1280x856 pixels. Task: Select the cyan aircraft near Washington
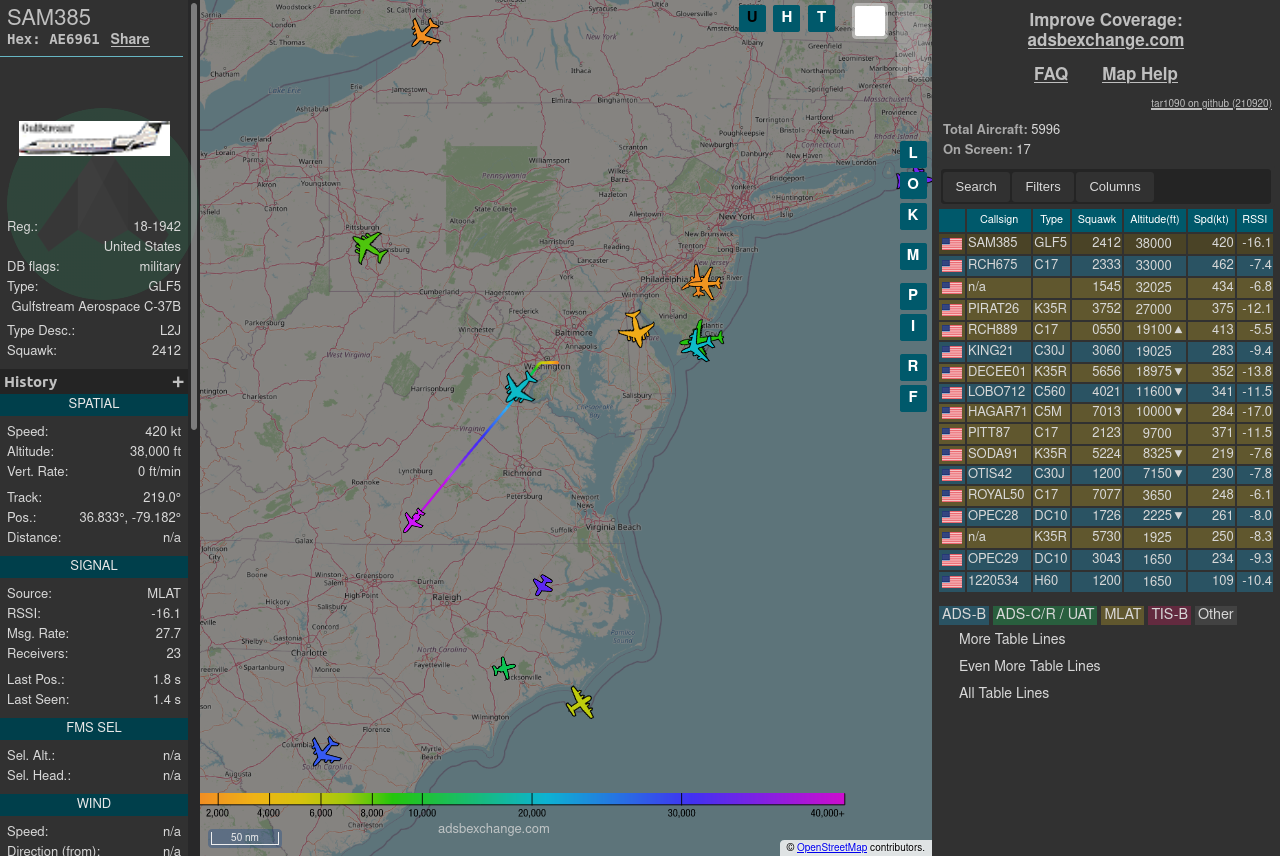pyautogui.click(x=520, y=387)
